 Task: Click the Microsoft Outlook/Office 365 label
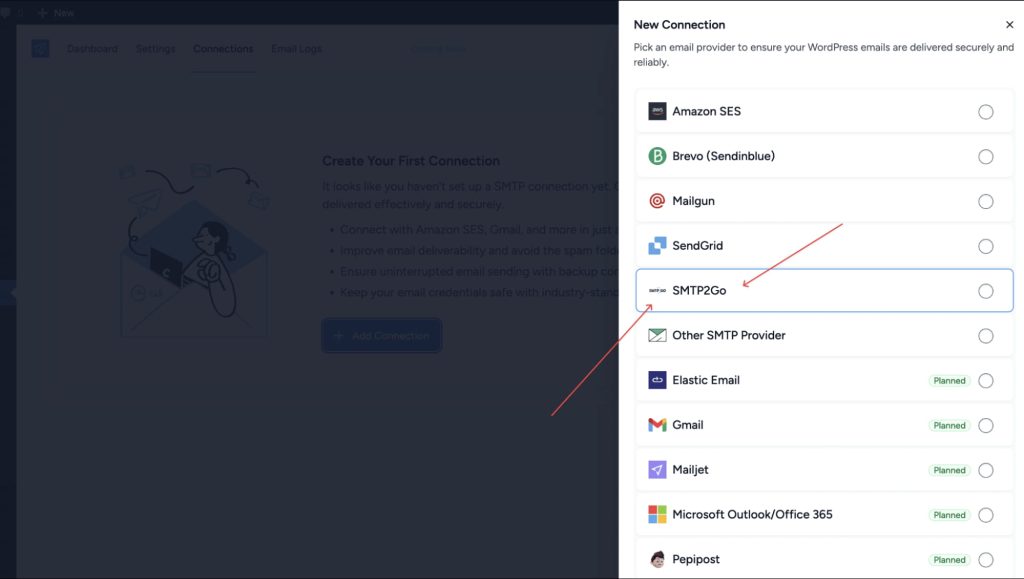tap(752, 514)
